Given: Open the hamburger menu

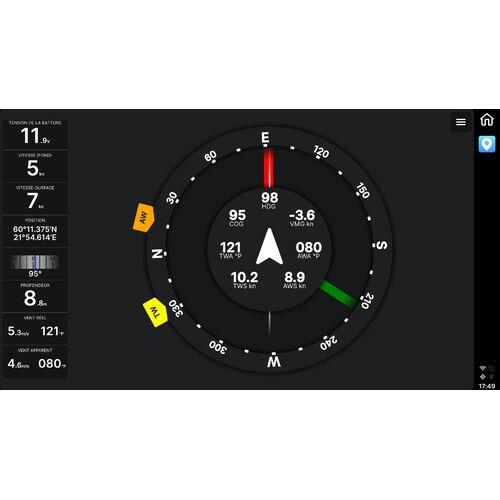Looking at the screenshot, I should [x=461, y=122].
